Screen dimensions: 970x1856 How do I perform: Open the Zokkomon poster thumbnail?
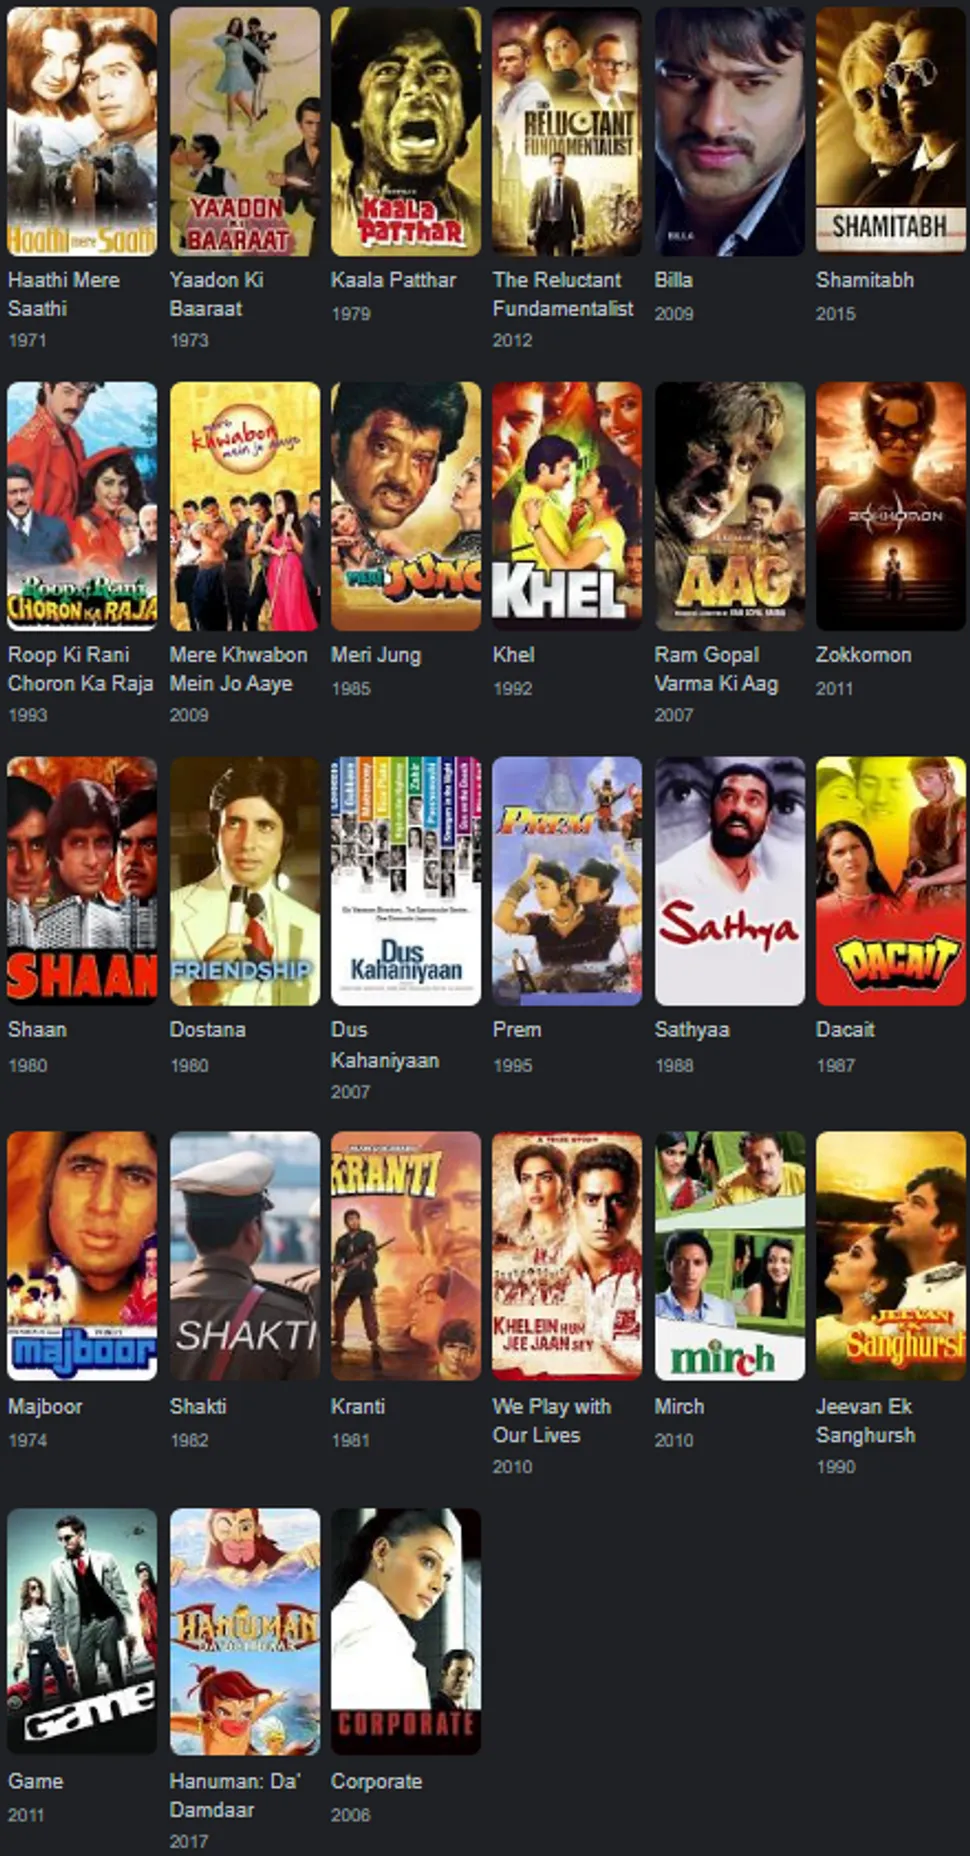891,506
